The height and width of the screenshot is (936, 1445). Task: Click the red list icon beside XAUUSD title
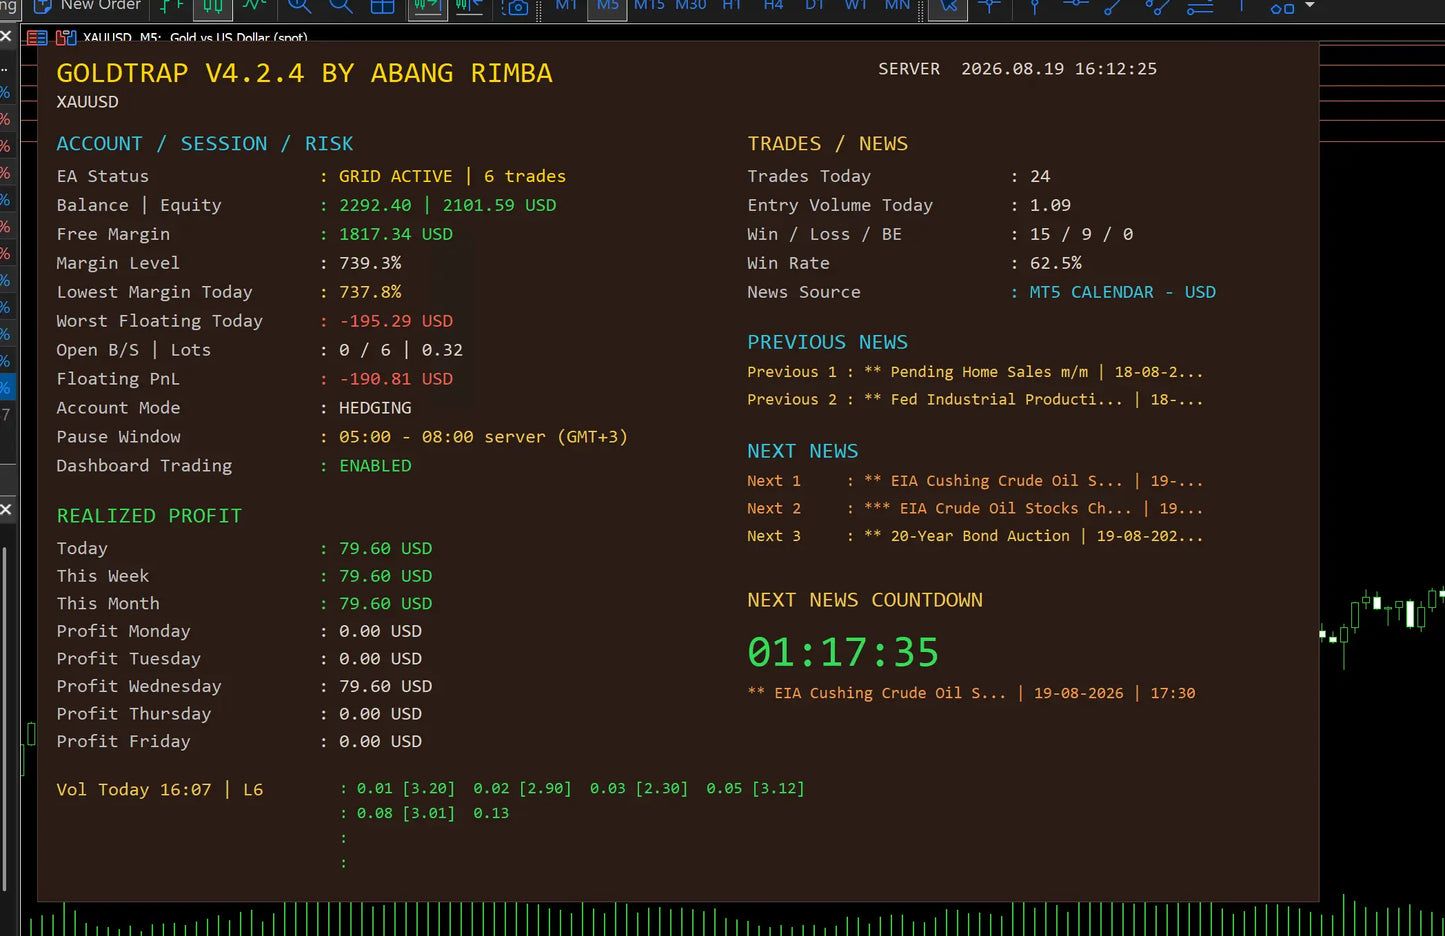click(x=37, y=38)
